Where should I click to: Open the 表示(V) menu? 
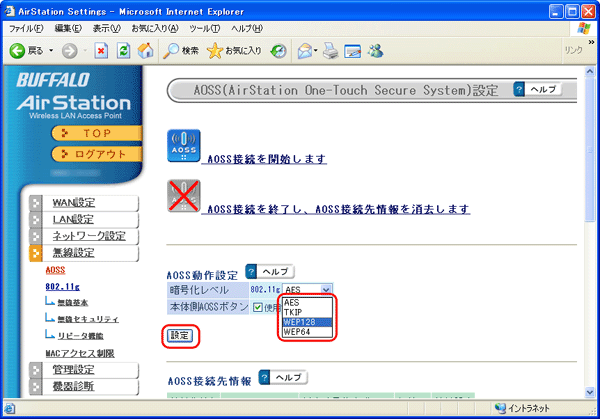(x=107, y=28)
